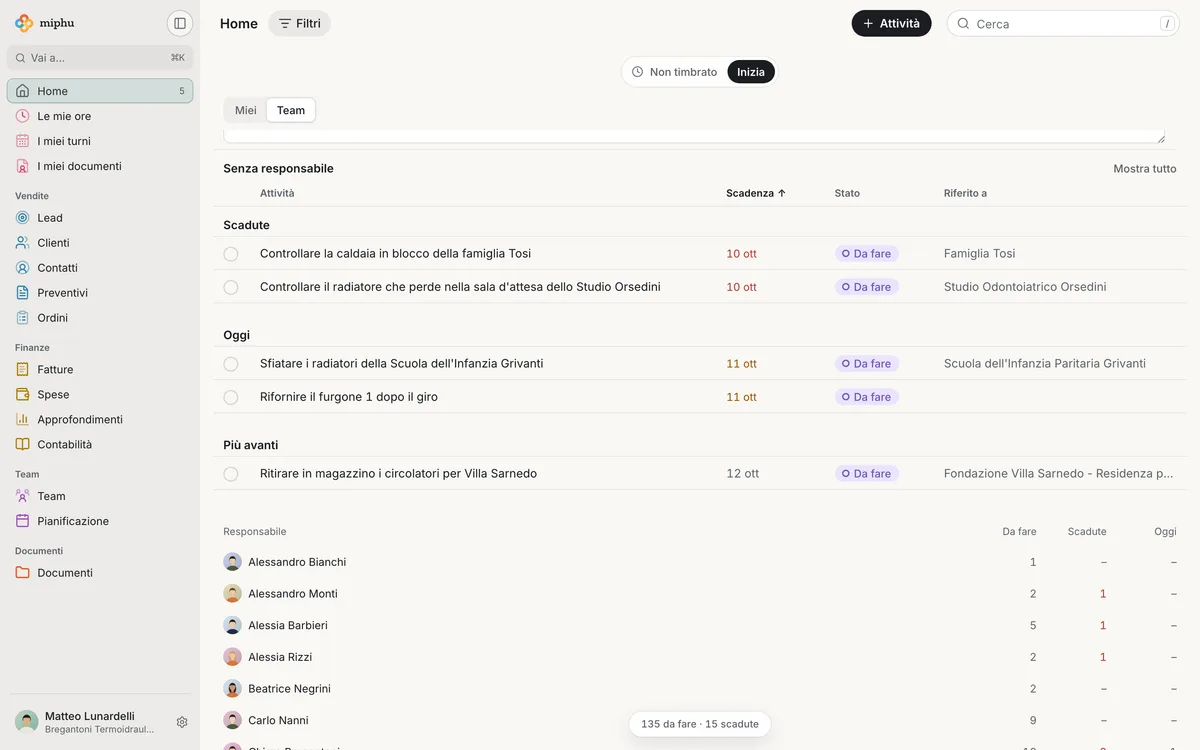1200x750 pixels.
Task: Click the Responsabile column header
Action: click(255, 532)
